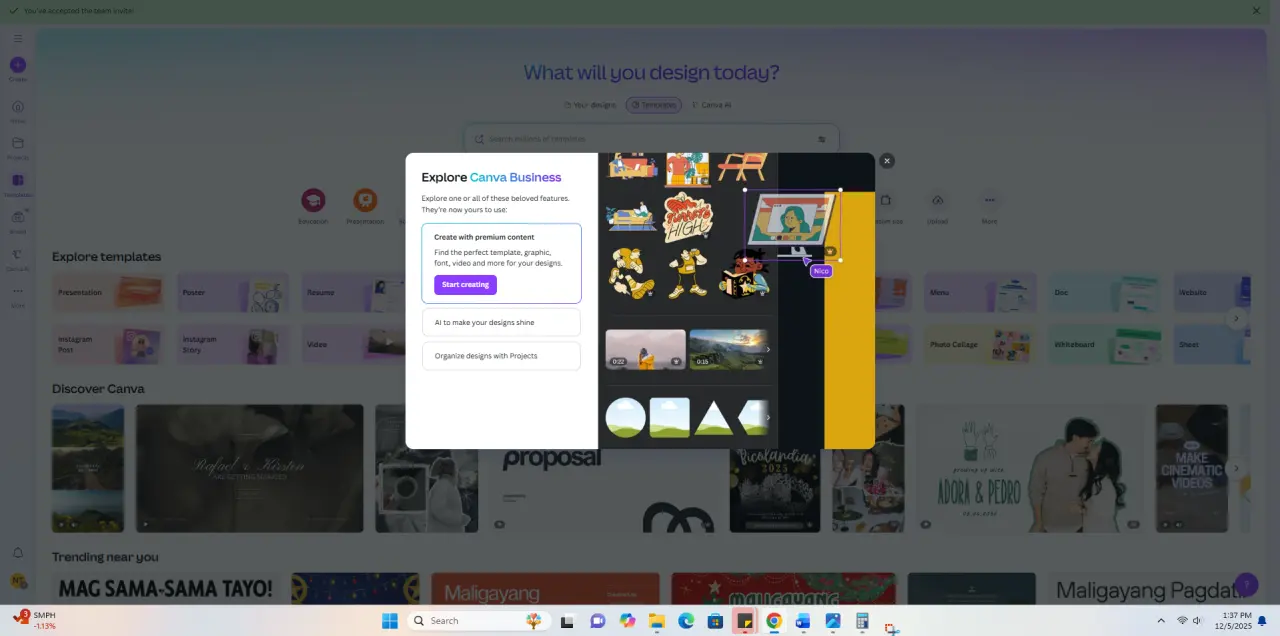
Task: Click the purple help question button
Action: (1245, 585)
